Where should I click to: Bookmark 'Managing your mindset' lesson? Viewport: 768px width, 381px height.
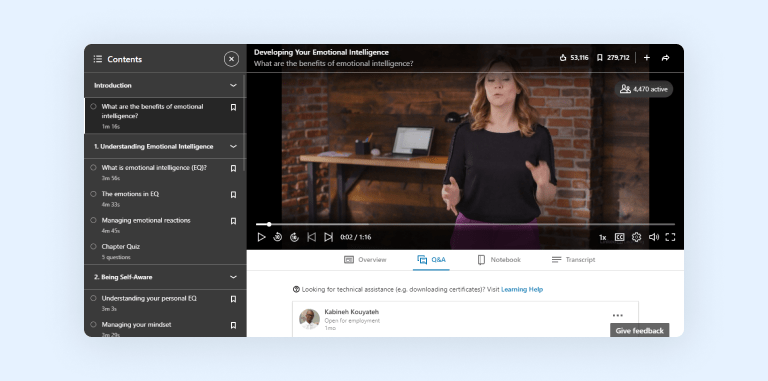point(234,325)
